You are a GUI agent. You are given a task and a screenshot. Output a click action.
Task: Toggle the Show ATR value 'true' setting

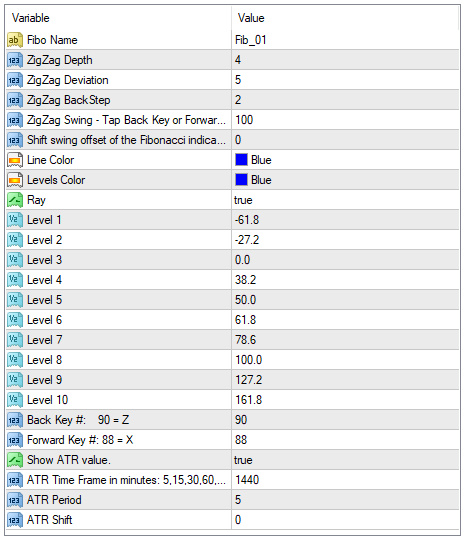[x=243, y=460]
